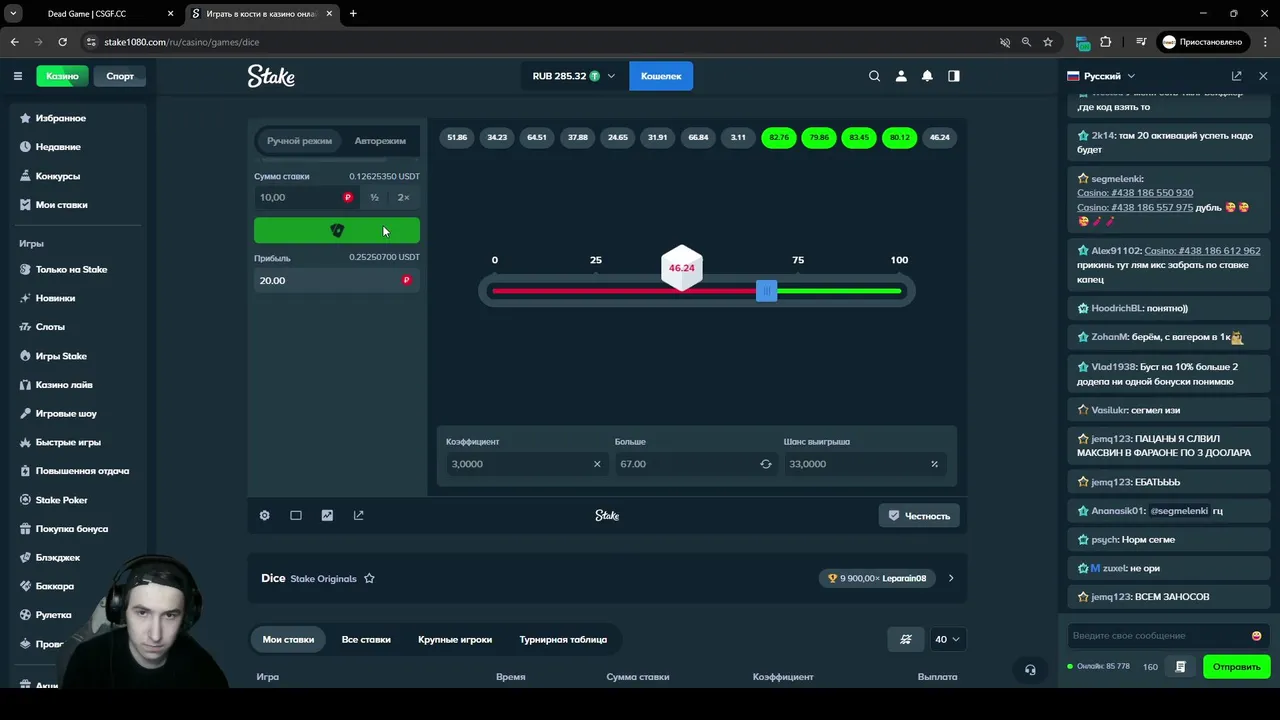Open Stake logo home link

pos(271,76)
